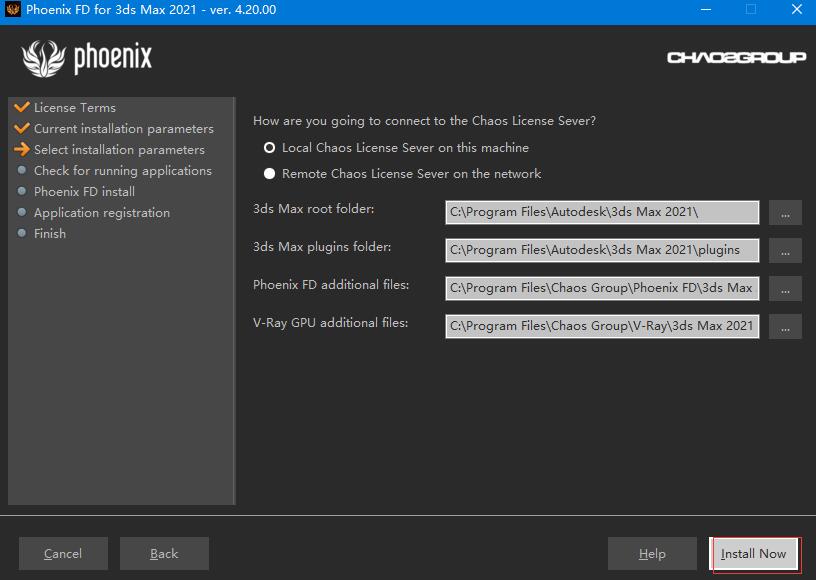The width and height of the screenshot is (816, 580).
Task: Close the Phoenix FD installer window
Action: pyautogui.click(x=796, y=9)
